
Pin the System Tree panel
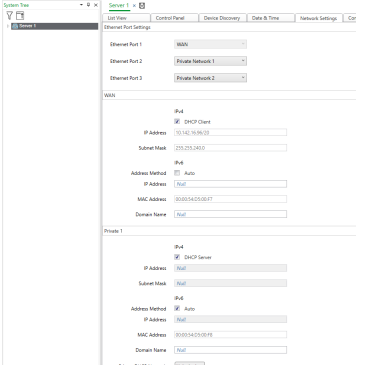tap(88, 5)
